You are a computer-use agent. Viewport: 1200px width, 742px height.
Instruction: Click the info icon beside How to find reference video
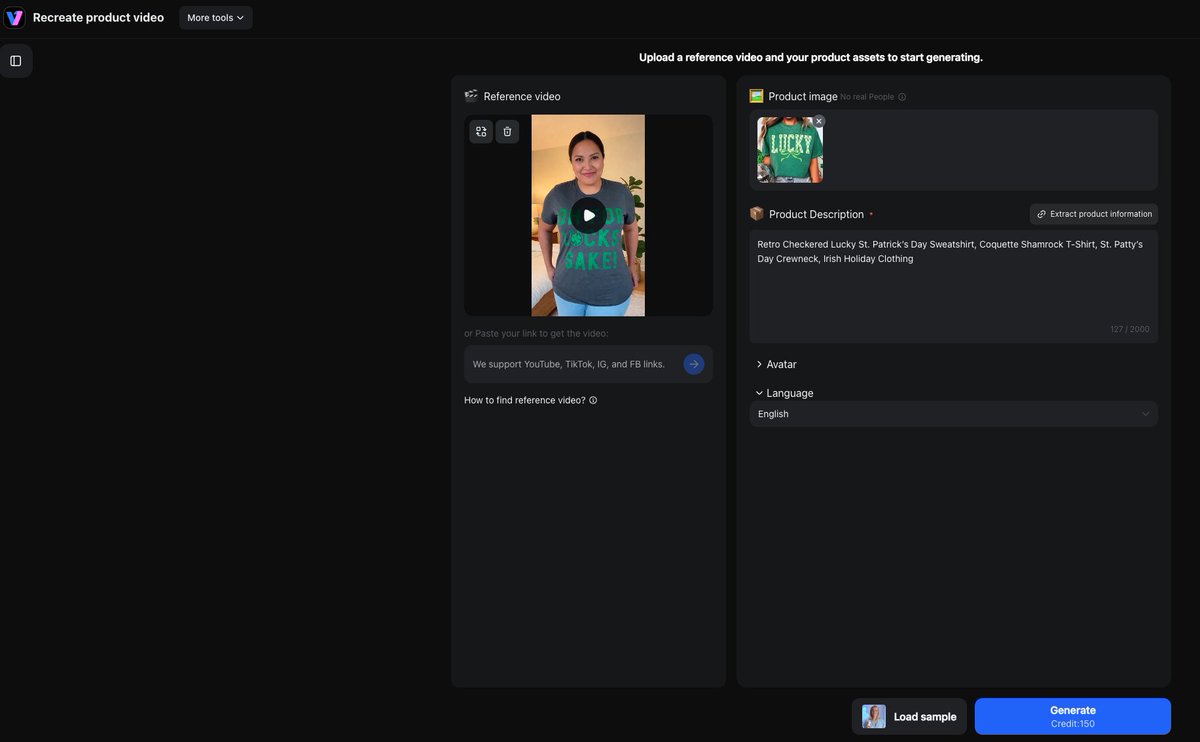(x=593, y=400)
